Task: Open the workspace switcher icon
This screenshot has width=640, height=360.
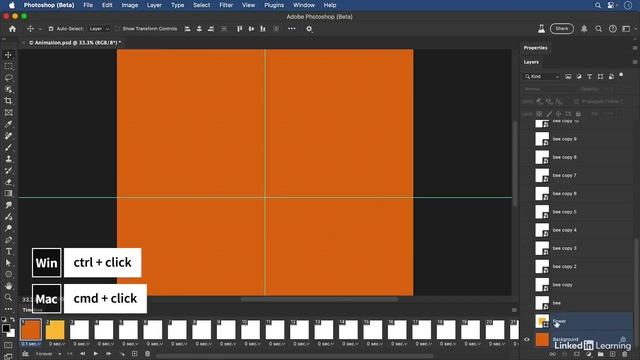Action: pyautogui.click(x=627, y=29)
